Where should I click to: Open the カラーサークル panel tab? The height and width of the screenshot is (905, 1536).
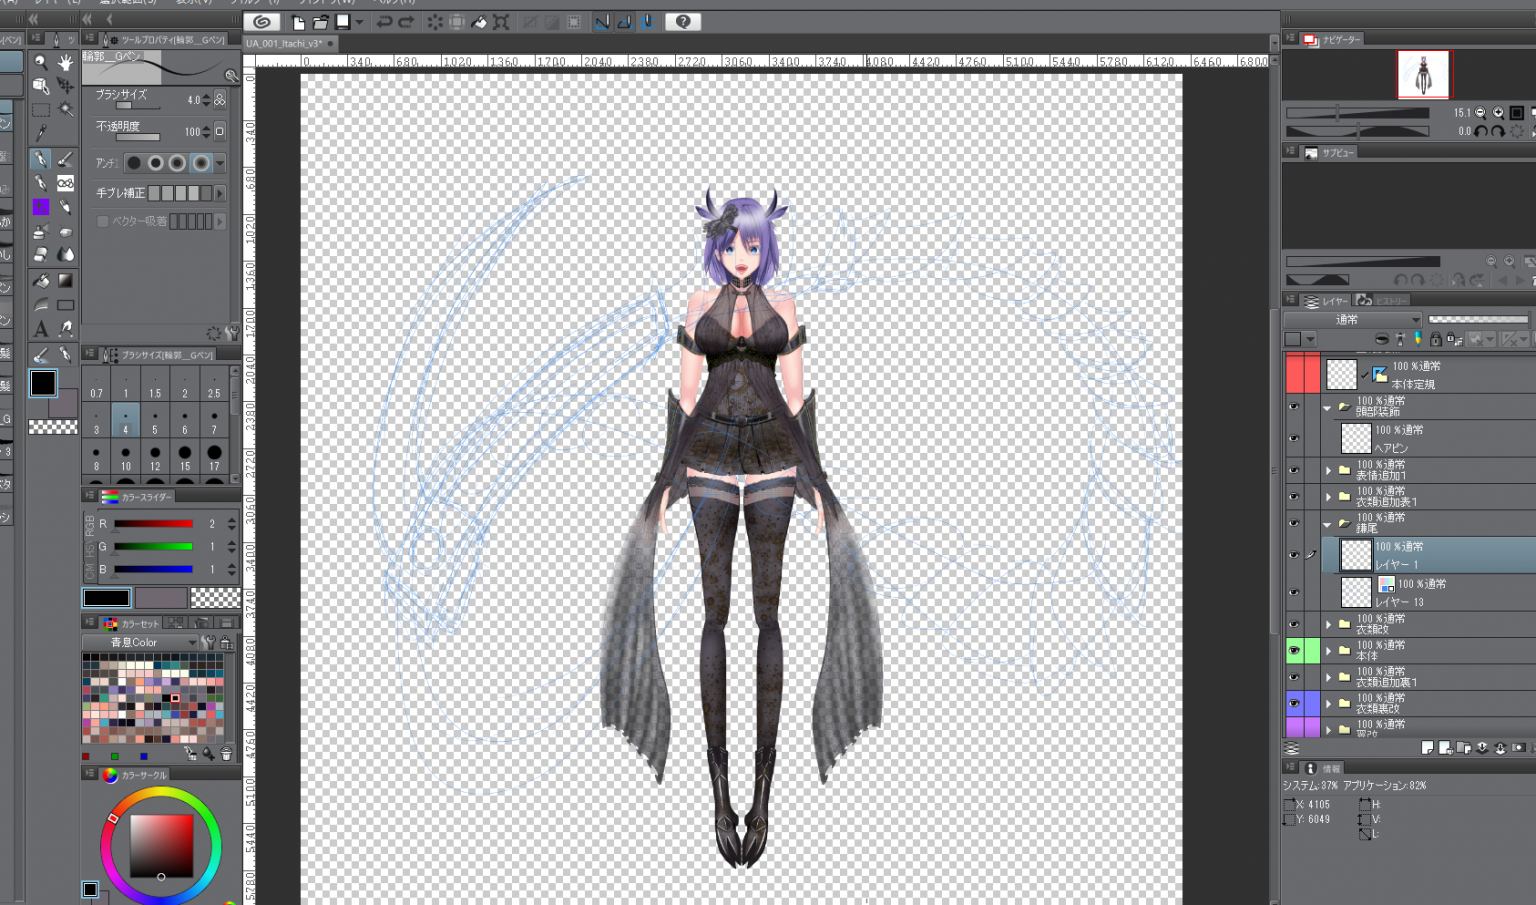[x=136, y=775]
